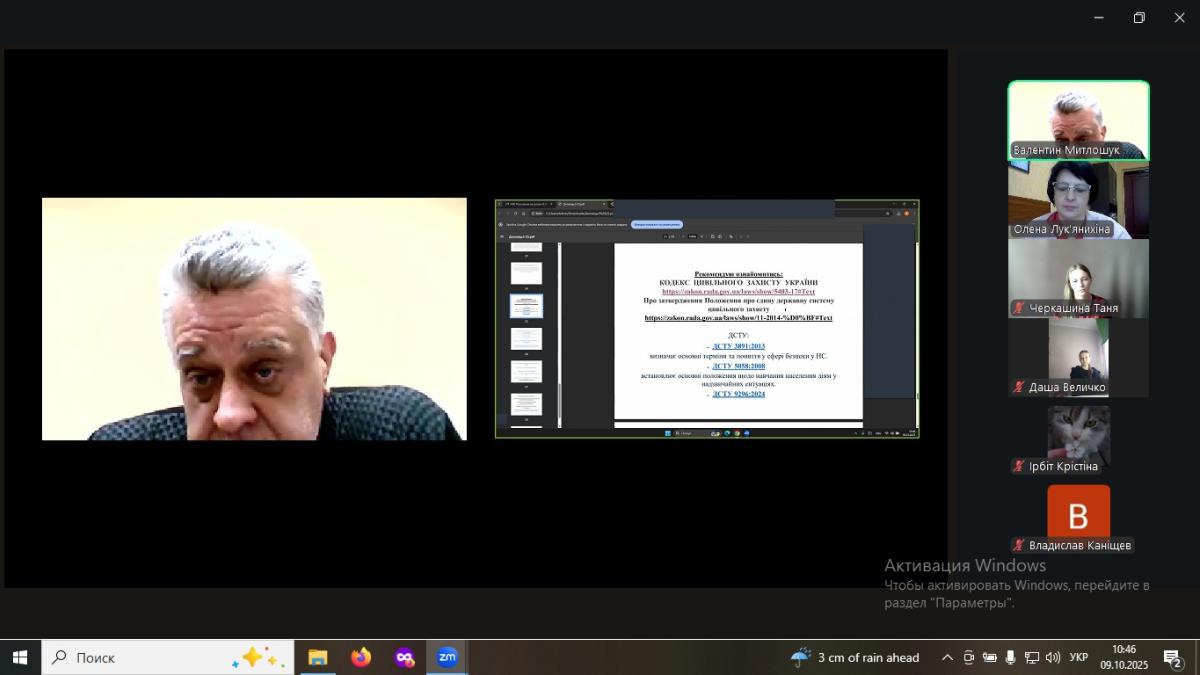Screen dimensions: 1200x675
Task: Expand hidden system tray icons chevron
Action: pos(947,657)
